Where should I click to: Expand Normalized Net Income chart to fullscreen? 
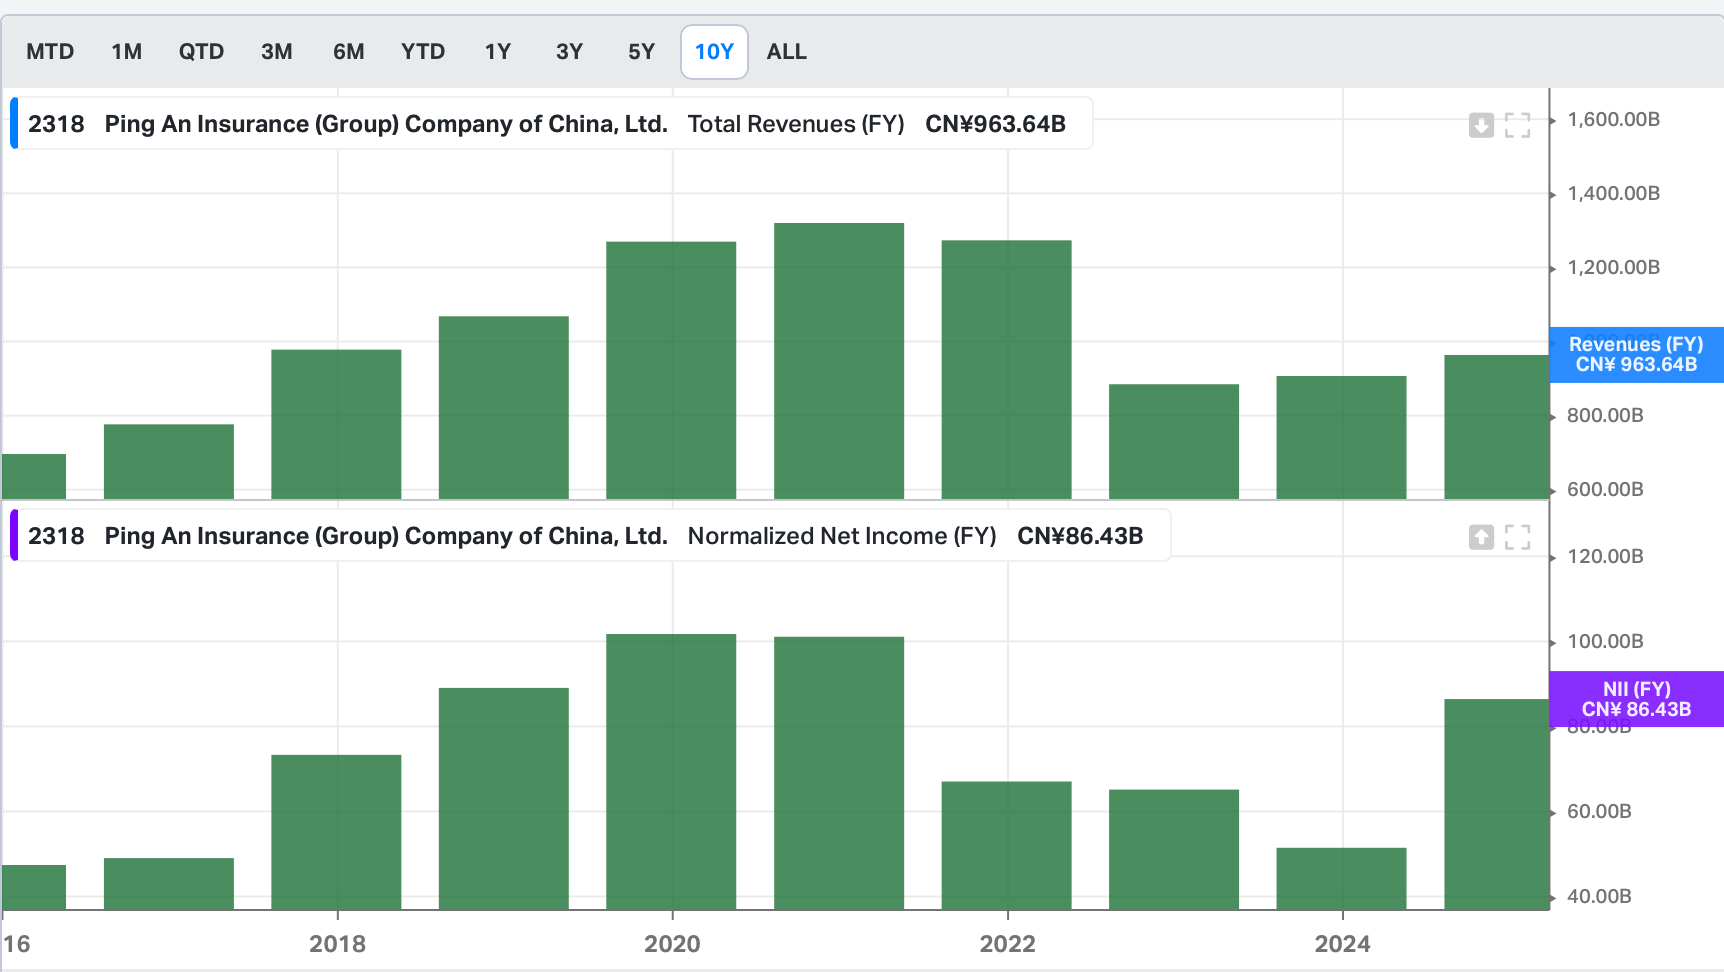click(x=1517, y=536)
